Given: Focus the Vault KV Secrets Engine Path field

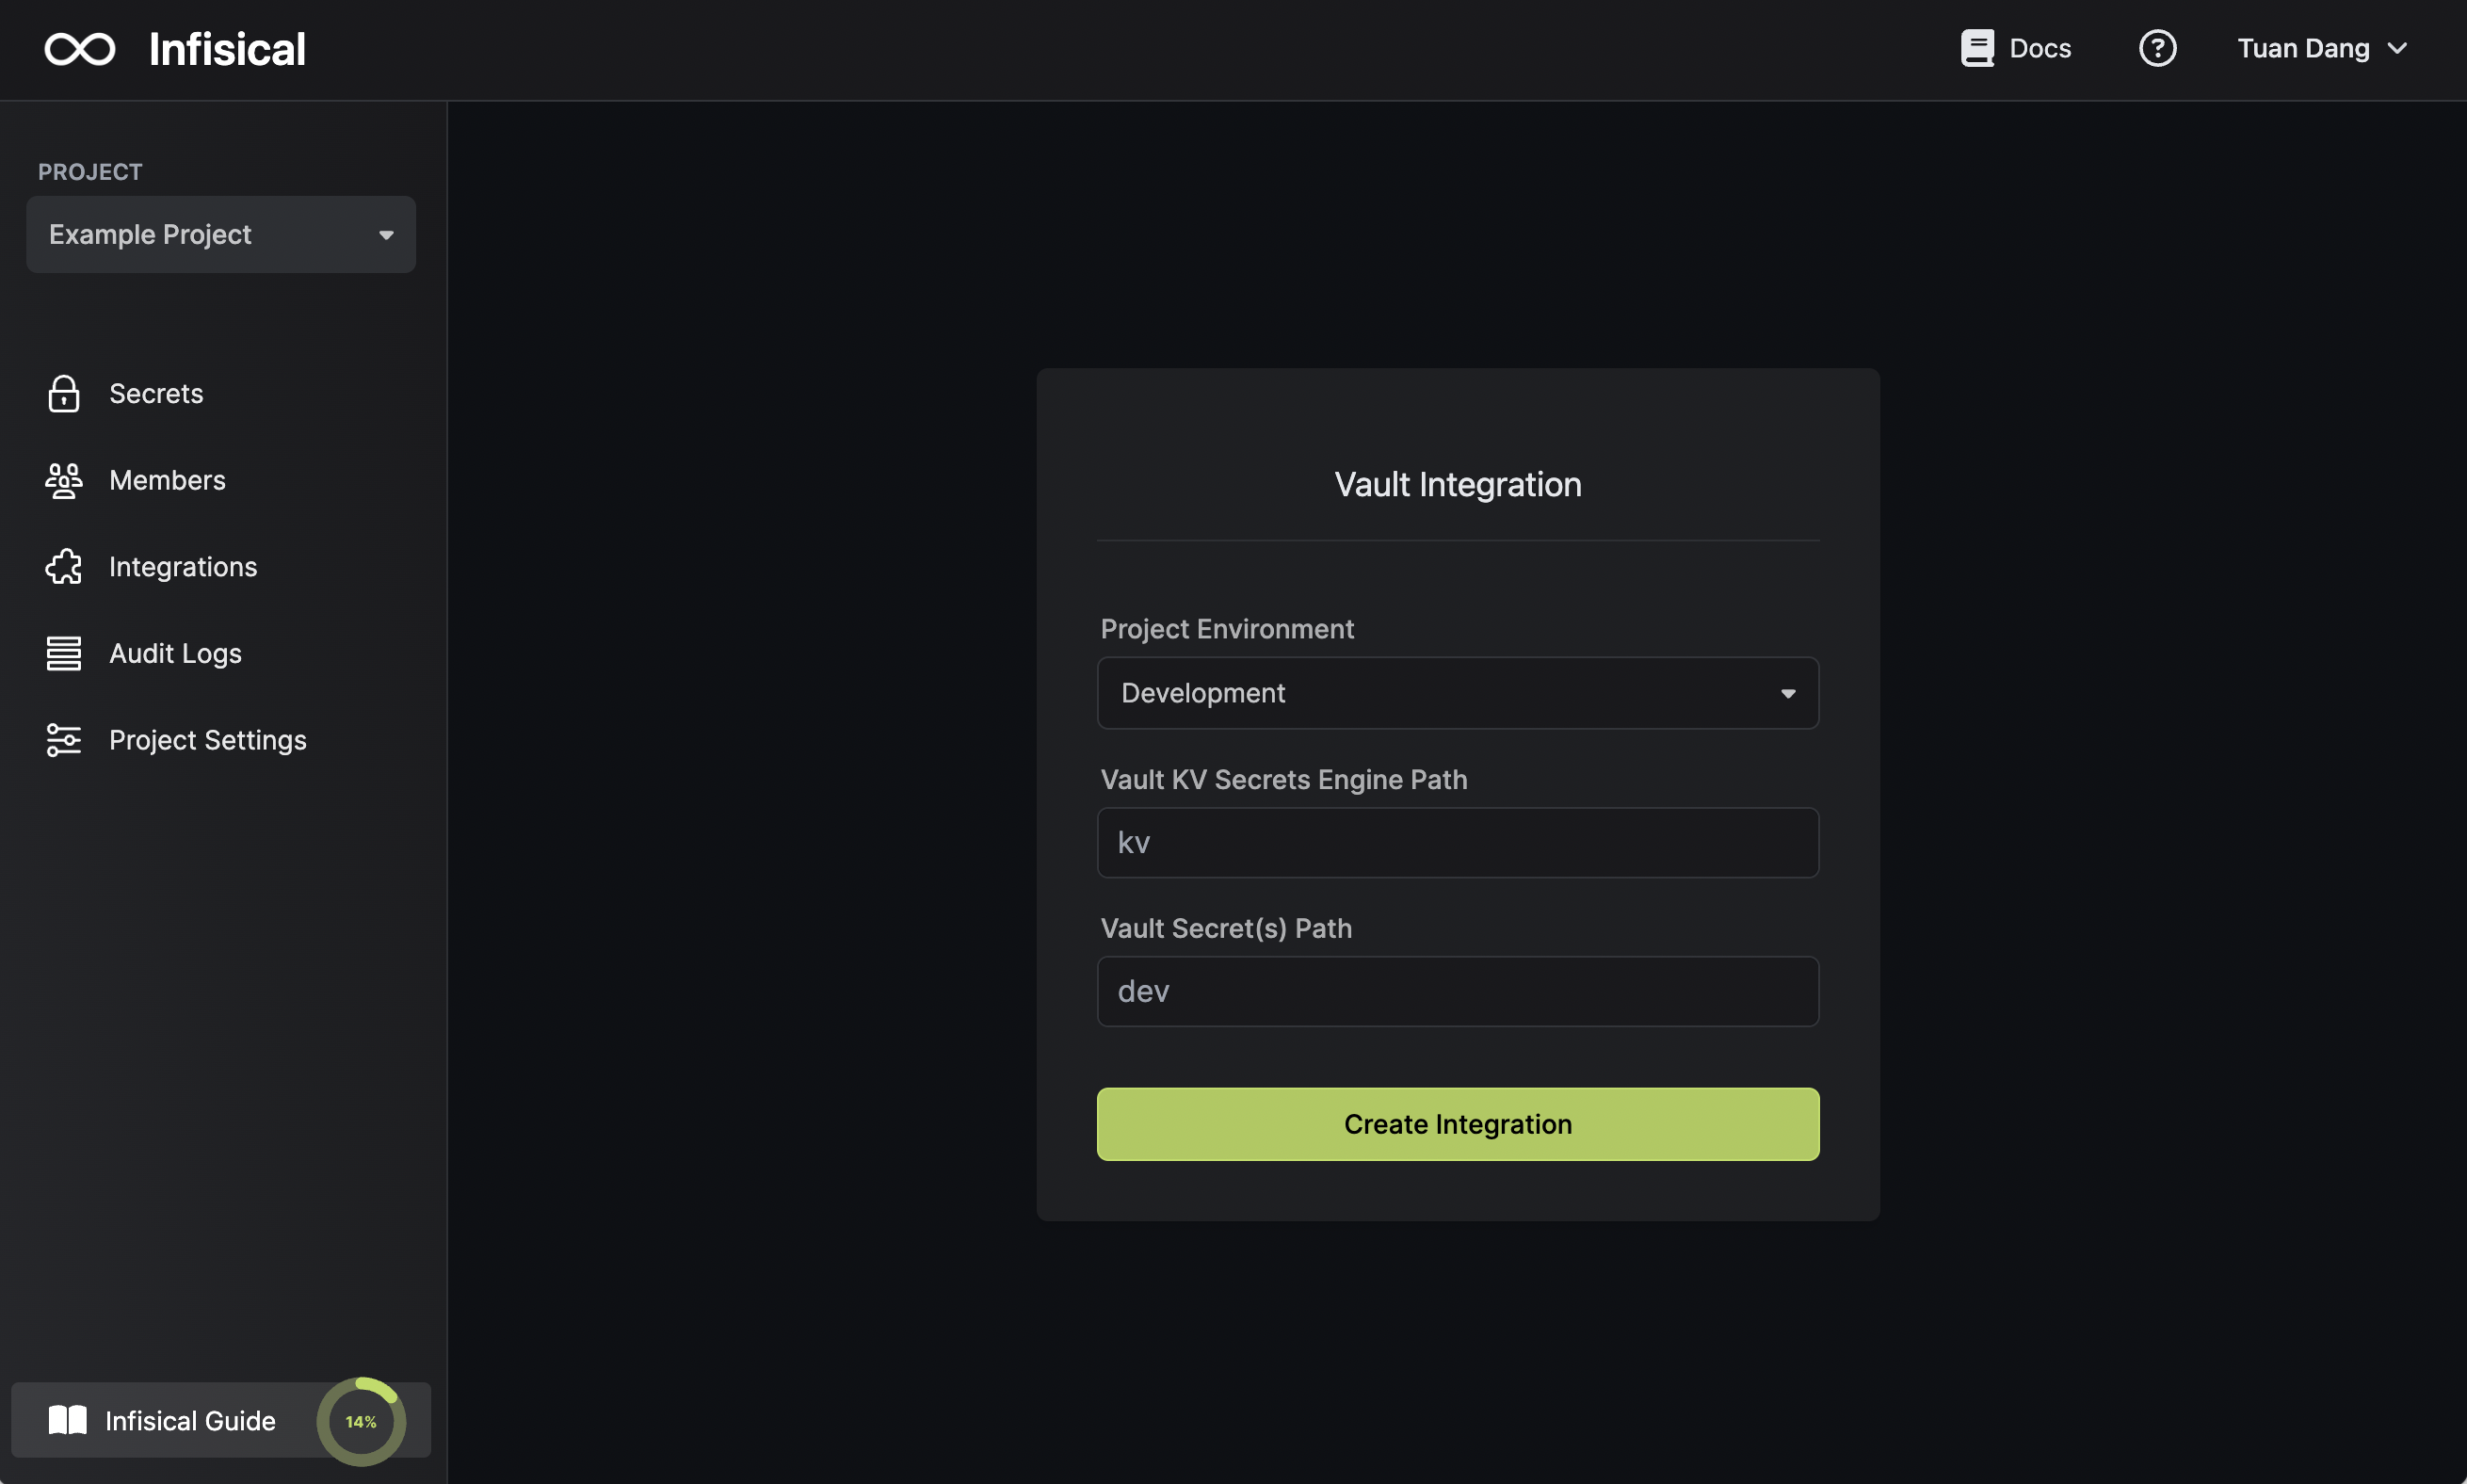Looking at the screenshot, I should [x=1457, y=842].
